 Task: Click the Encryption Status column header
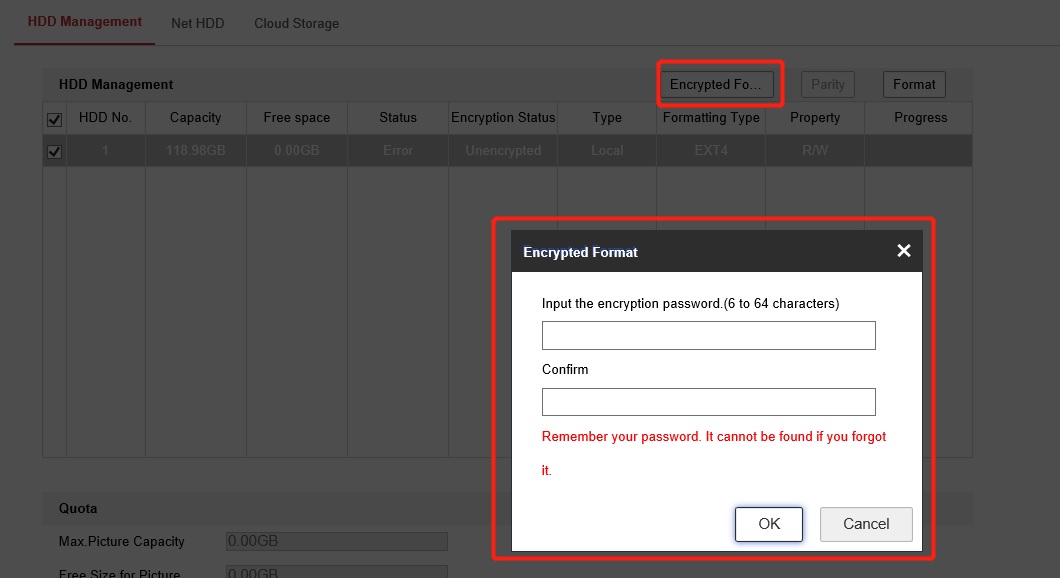502,118
